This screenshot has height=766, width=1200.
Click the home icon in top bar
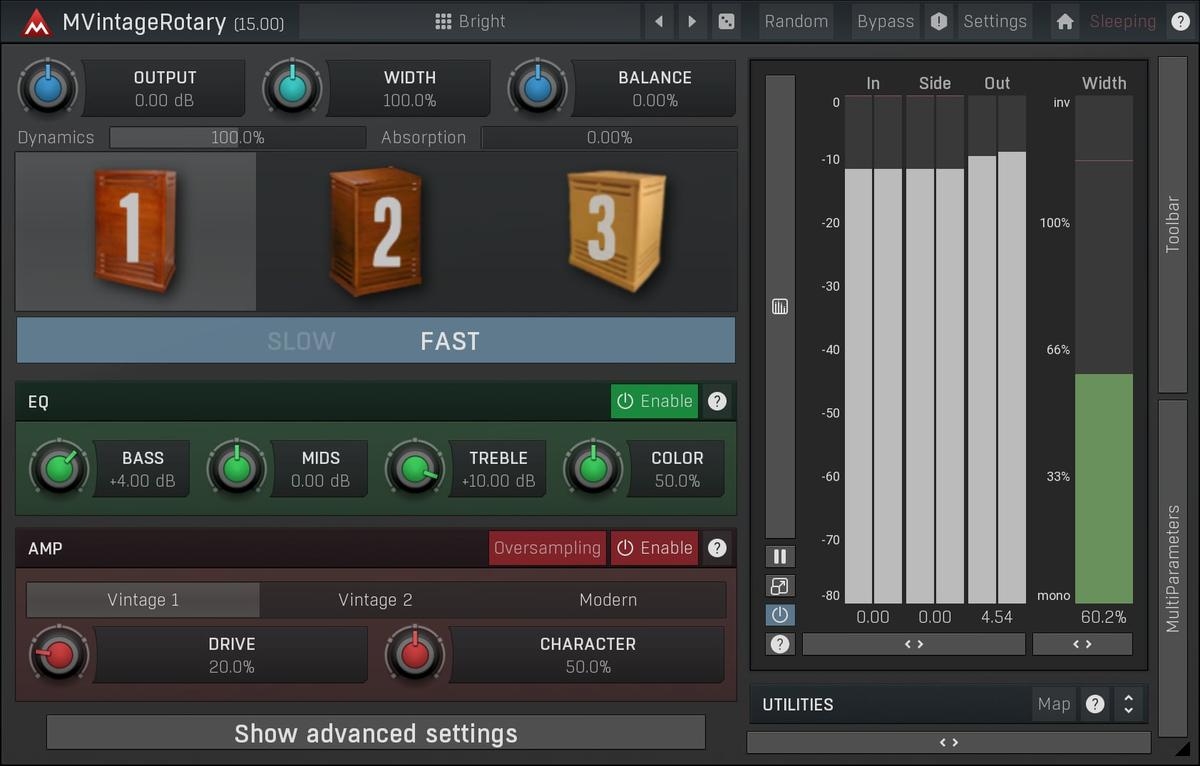click(x=1065, y=21)
